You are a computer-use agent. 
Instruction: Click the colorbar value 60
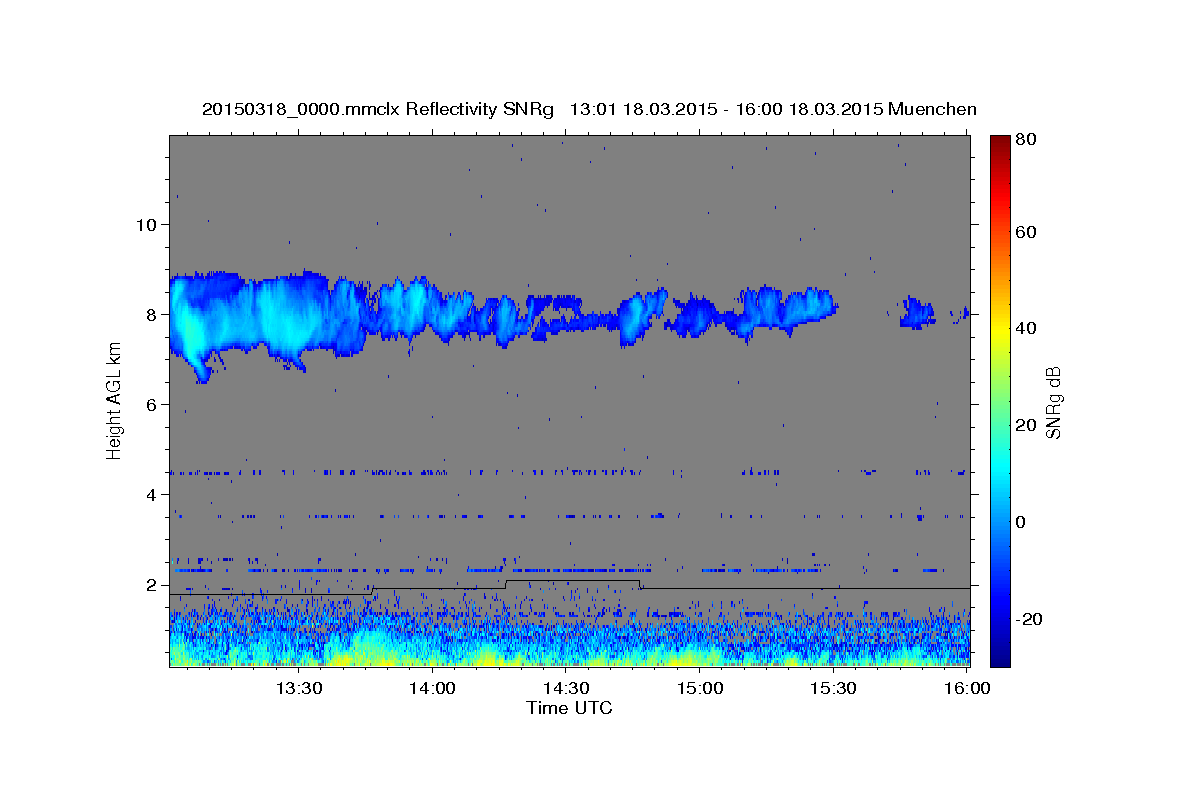[x=1026, y=232]
